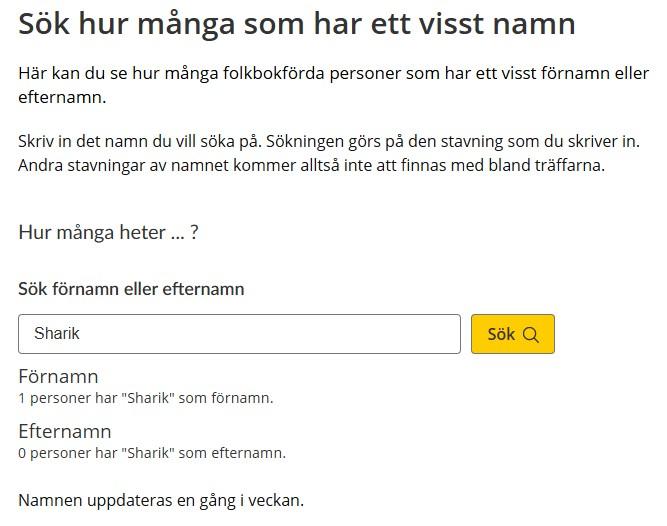
Task: Click the word 'Sök' on the yellow button
Action: (501, 334)
